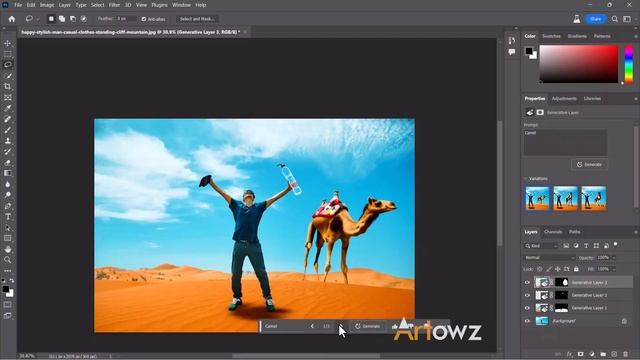640x360 pixels.
Task: Select the Crop tool
Action: point(7,87)
